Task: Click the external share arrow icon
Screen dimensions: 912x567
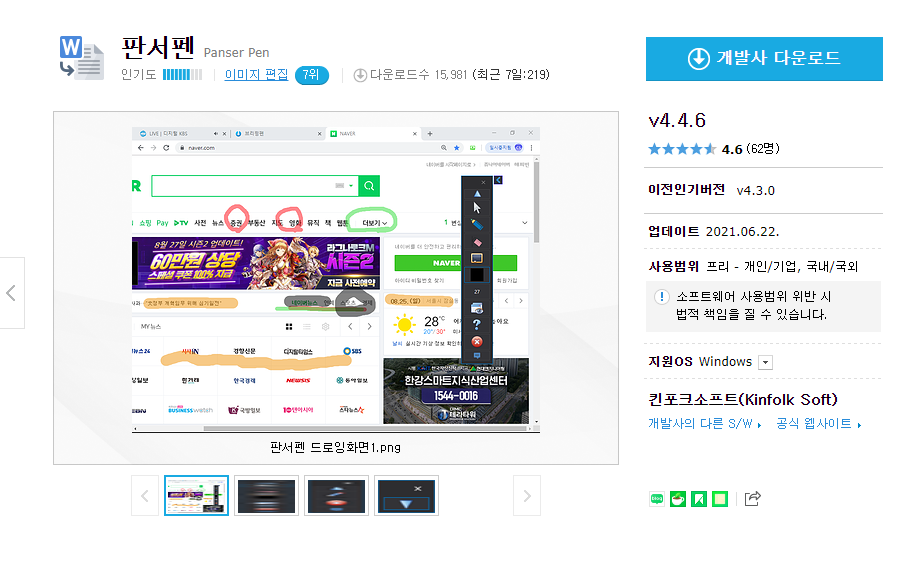Action: (x=752, y=498)
